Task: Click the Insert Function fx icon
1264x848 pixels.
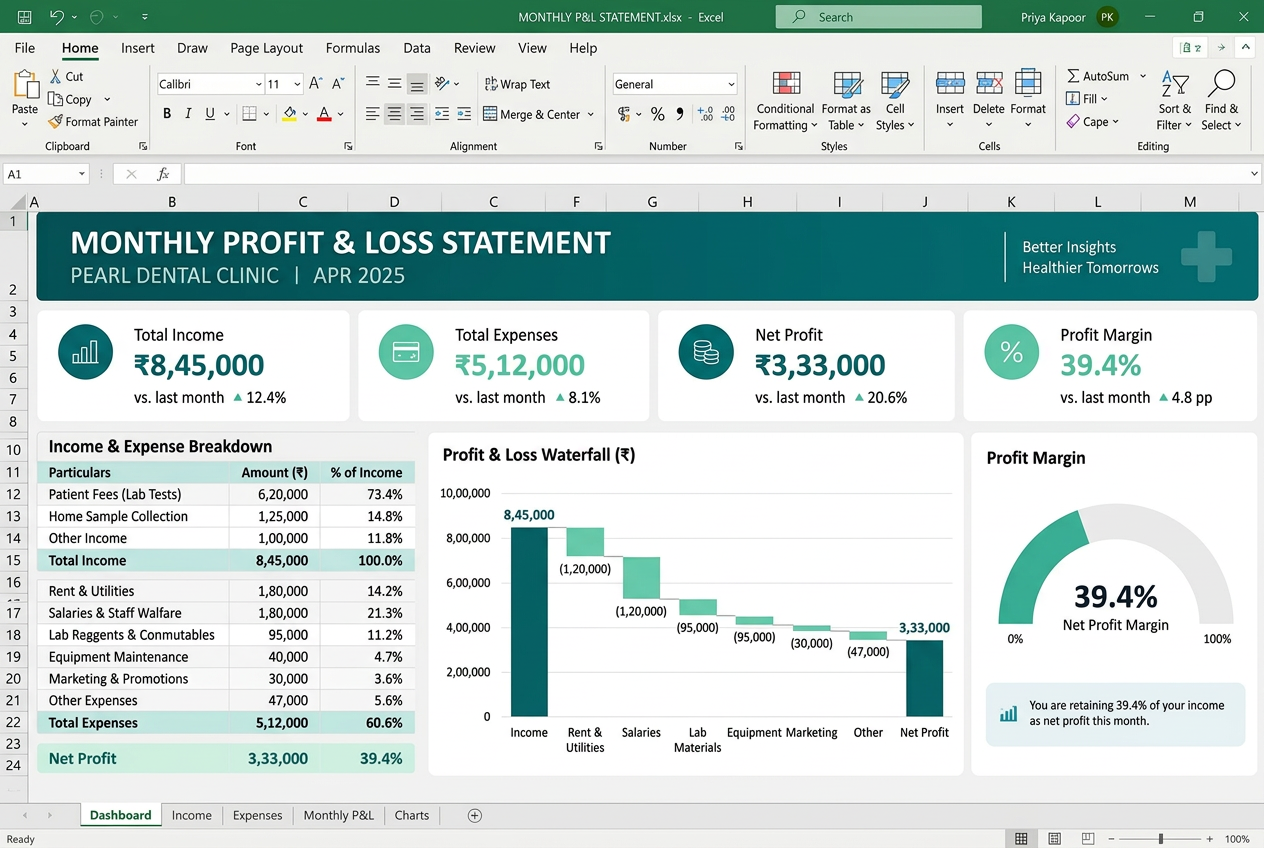Action: [163, 174]
